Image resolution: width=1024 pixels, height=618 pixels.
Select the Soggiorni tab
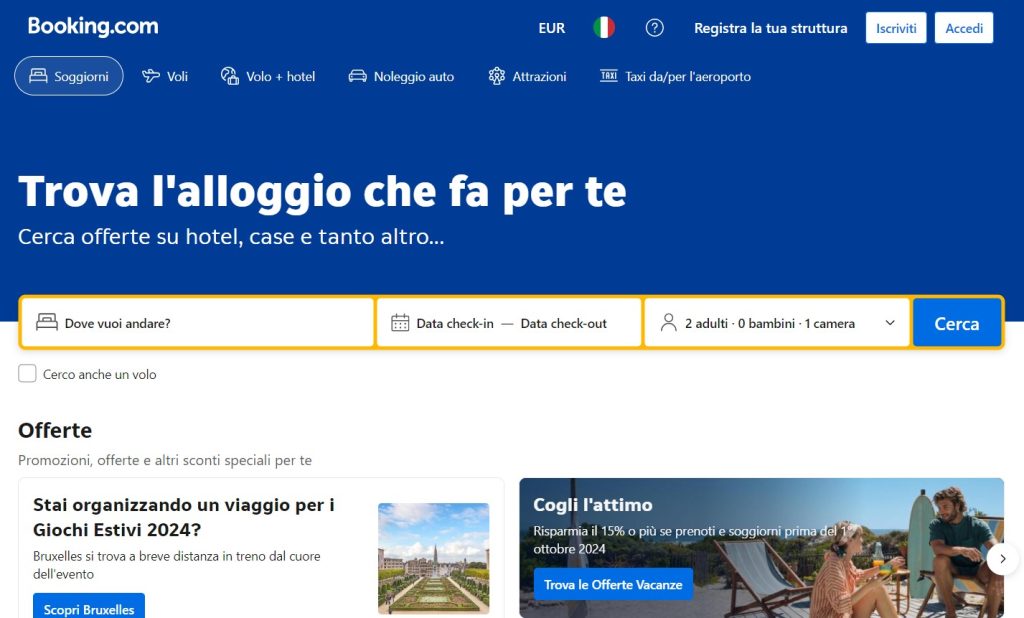[x=69, y=76]
